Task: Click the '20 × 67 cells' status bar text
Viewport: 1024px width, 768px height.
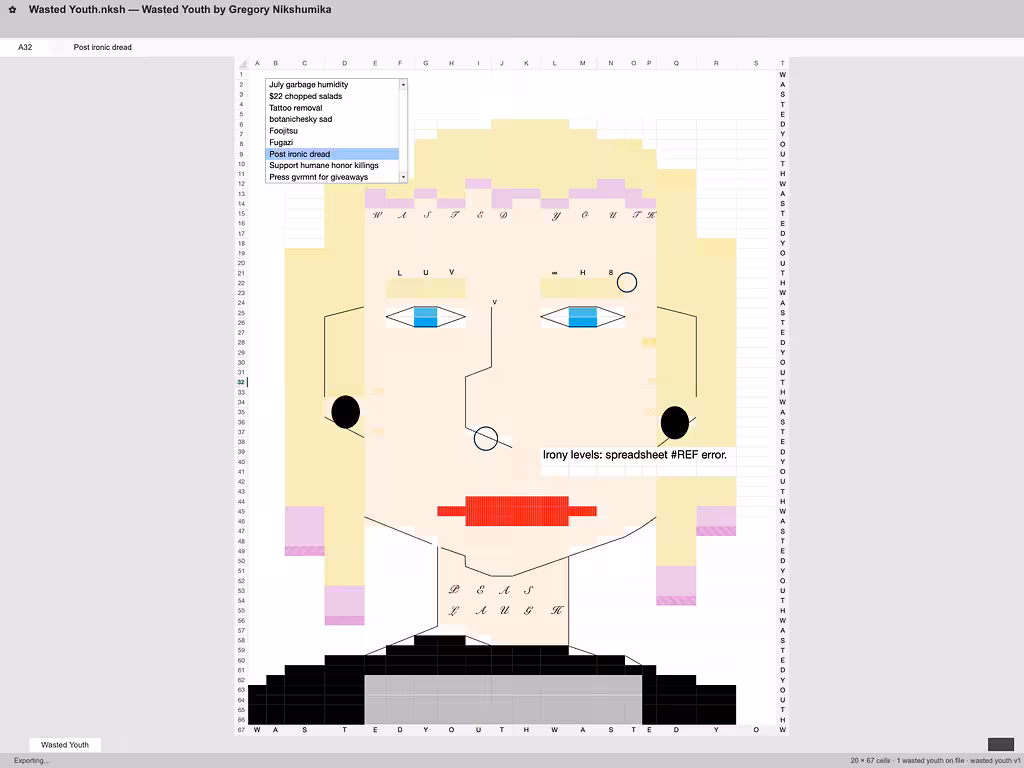Action: pyautogui.click(x=871, y=760)
